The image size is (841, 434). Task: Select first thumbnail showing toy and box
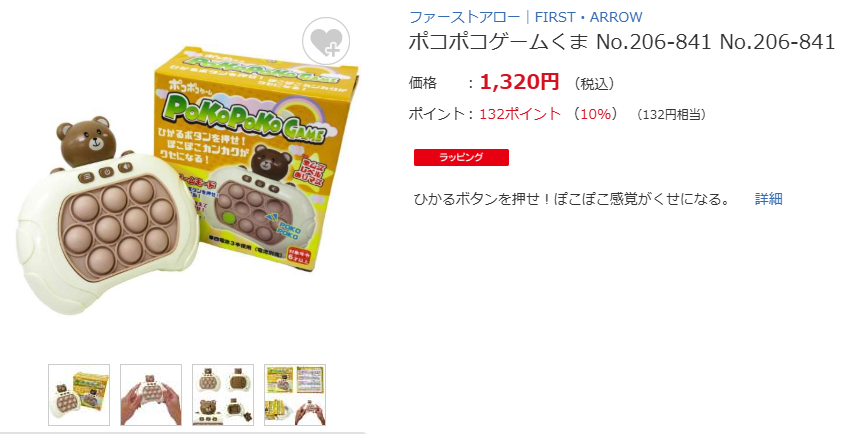(x=79, y=395)
